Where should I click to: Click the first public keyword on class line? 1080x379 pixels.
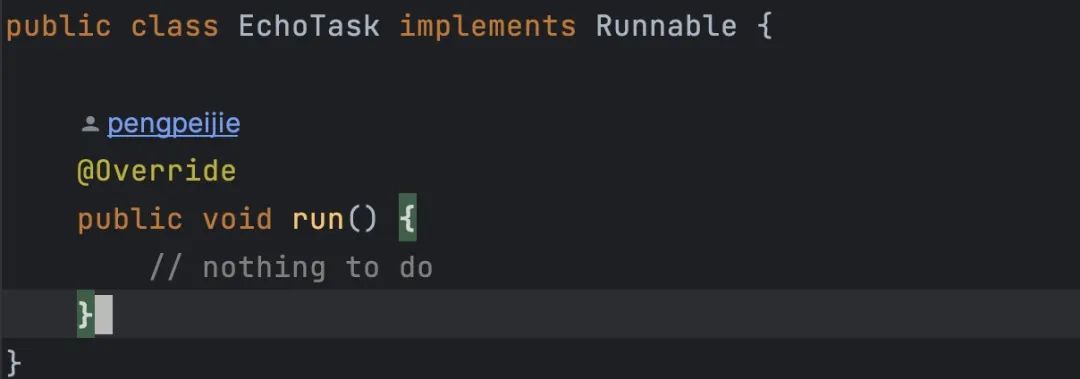pos(59,28)
